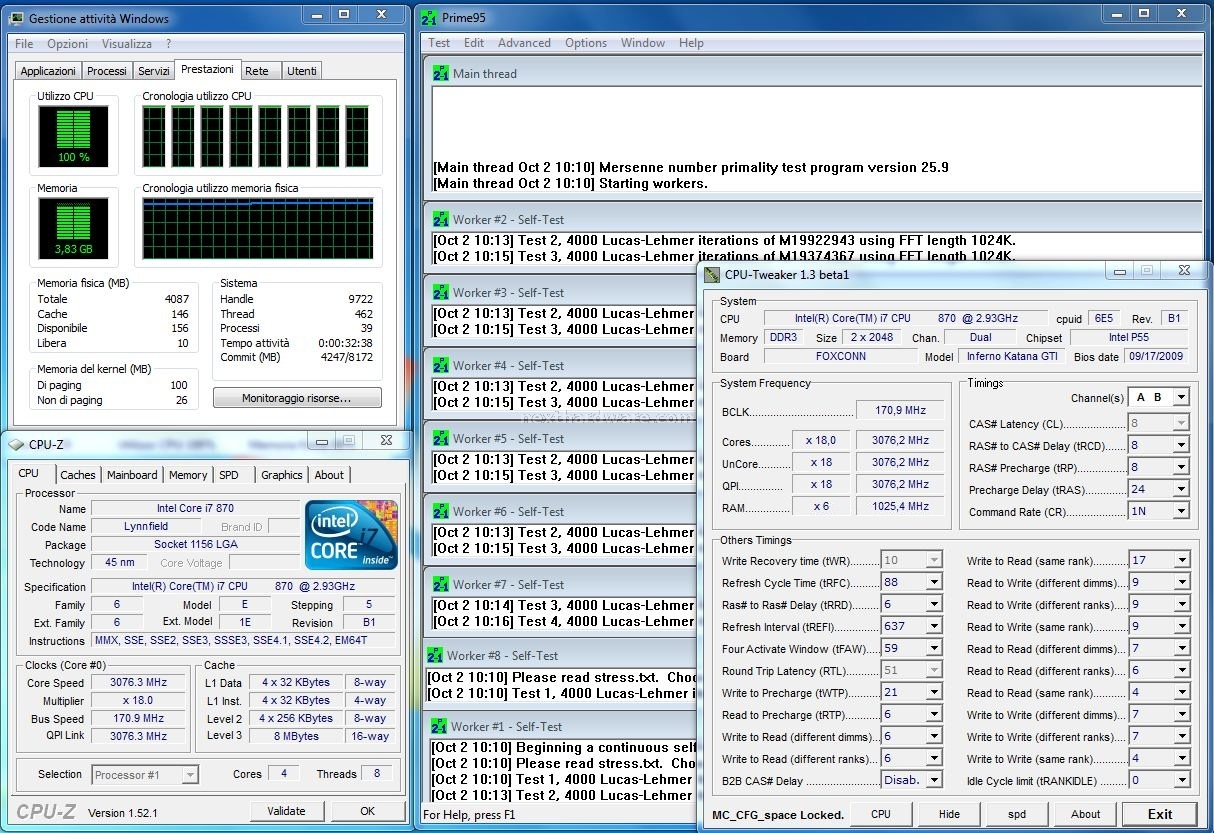1214x833 pixels.
Task: Open the Command Rate (CR) dropdown
Action: (1181, 511)
